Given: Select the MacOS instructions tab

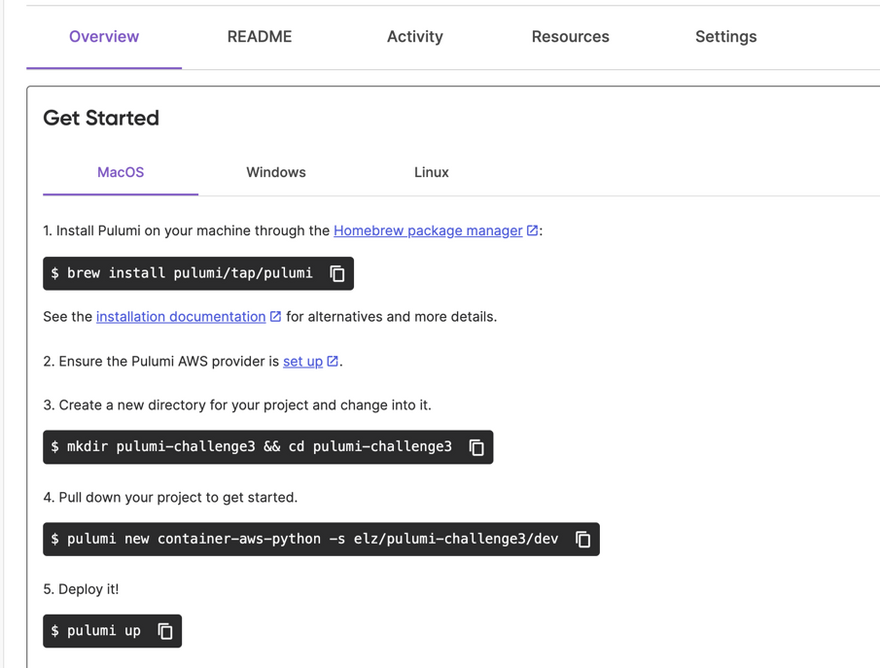Looking at the screenshot, I should pyautogui.click(x=121, y=172).
